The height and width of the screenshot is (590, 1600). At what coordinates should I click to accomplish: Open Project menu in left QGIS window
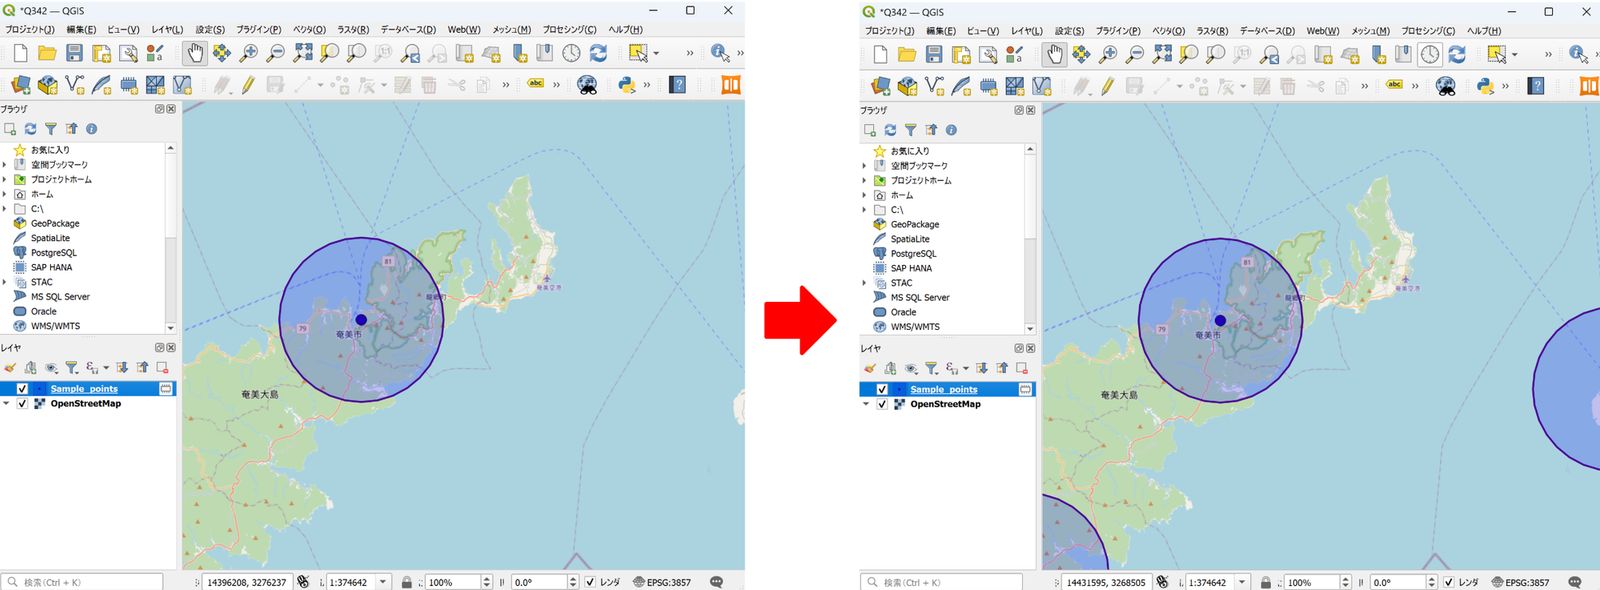click(x=30, y=30)
